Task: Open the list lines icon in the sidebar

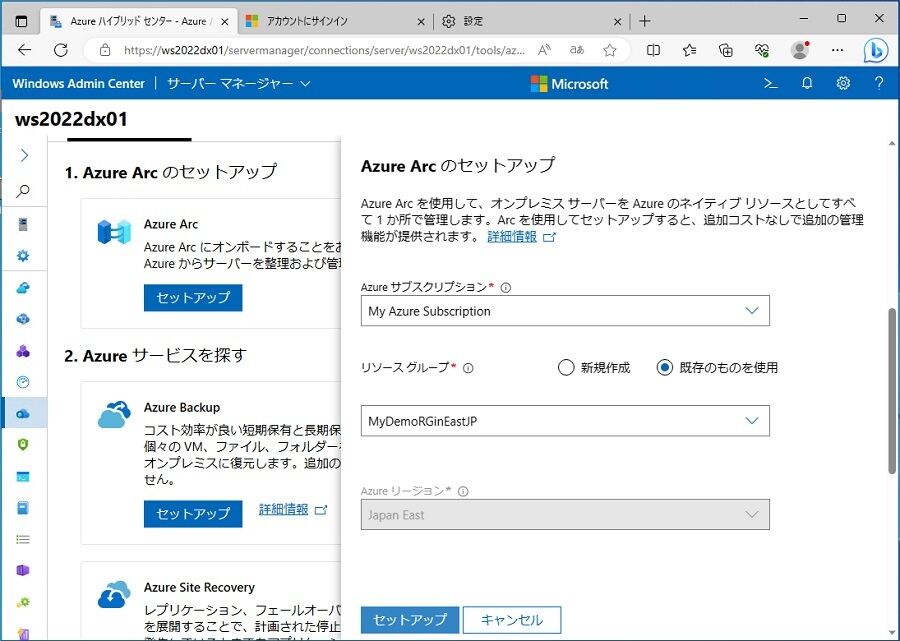Action: pyautogui.click(x=23, y=539)
